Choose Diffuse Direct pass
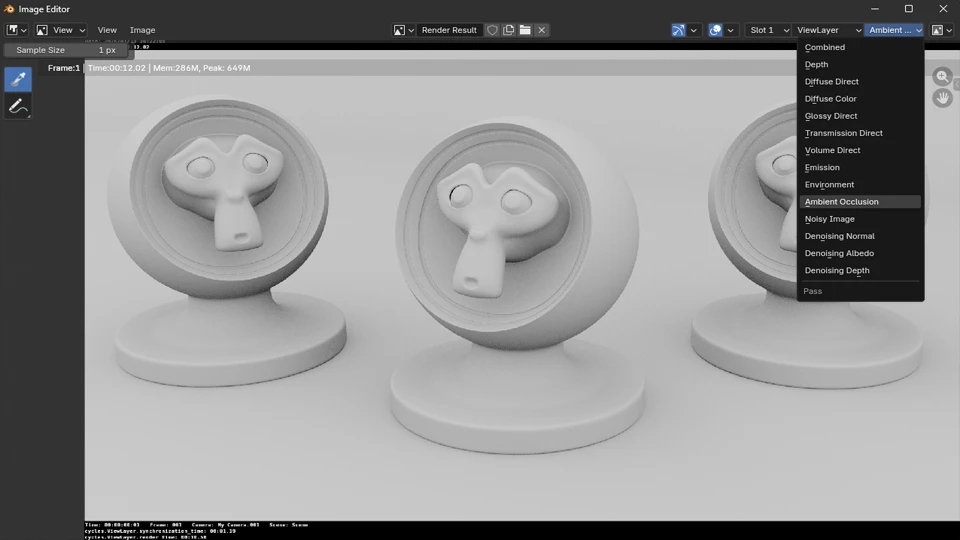 (x=860, y=81)
